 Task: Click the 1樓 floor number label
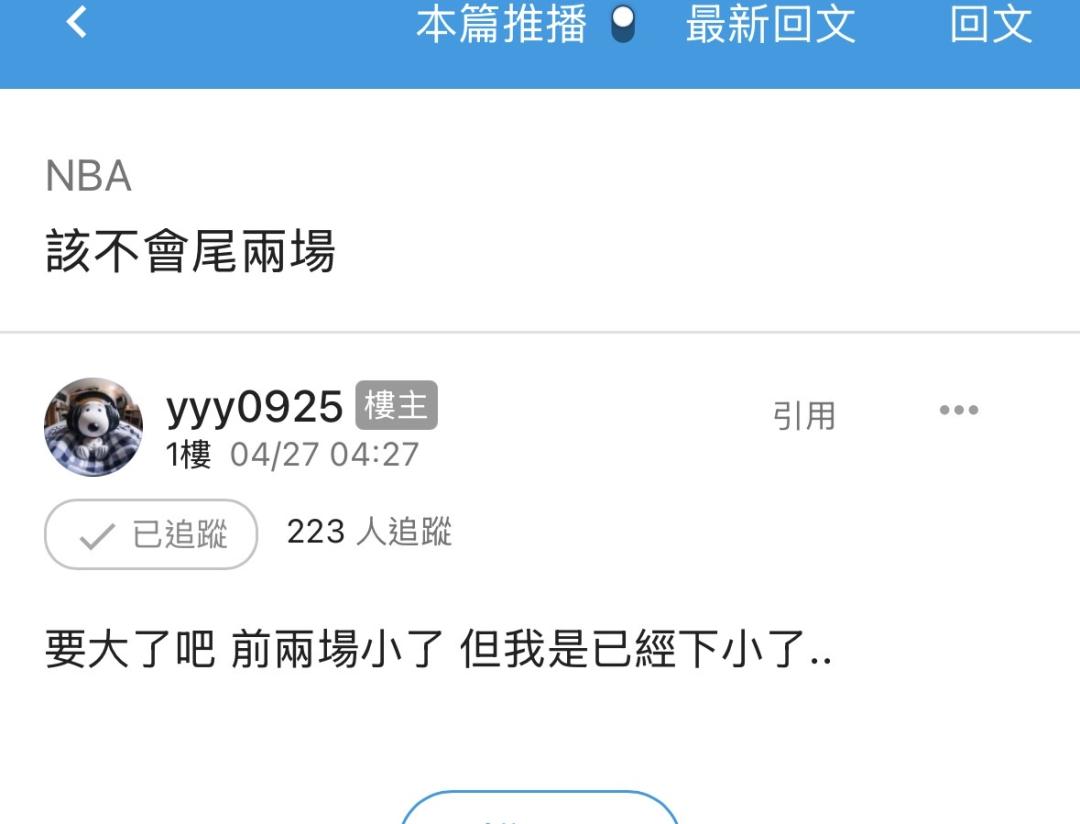click(x=188, y=455)
